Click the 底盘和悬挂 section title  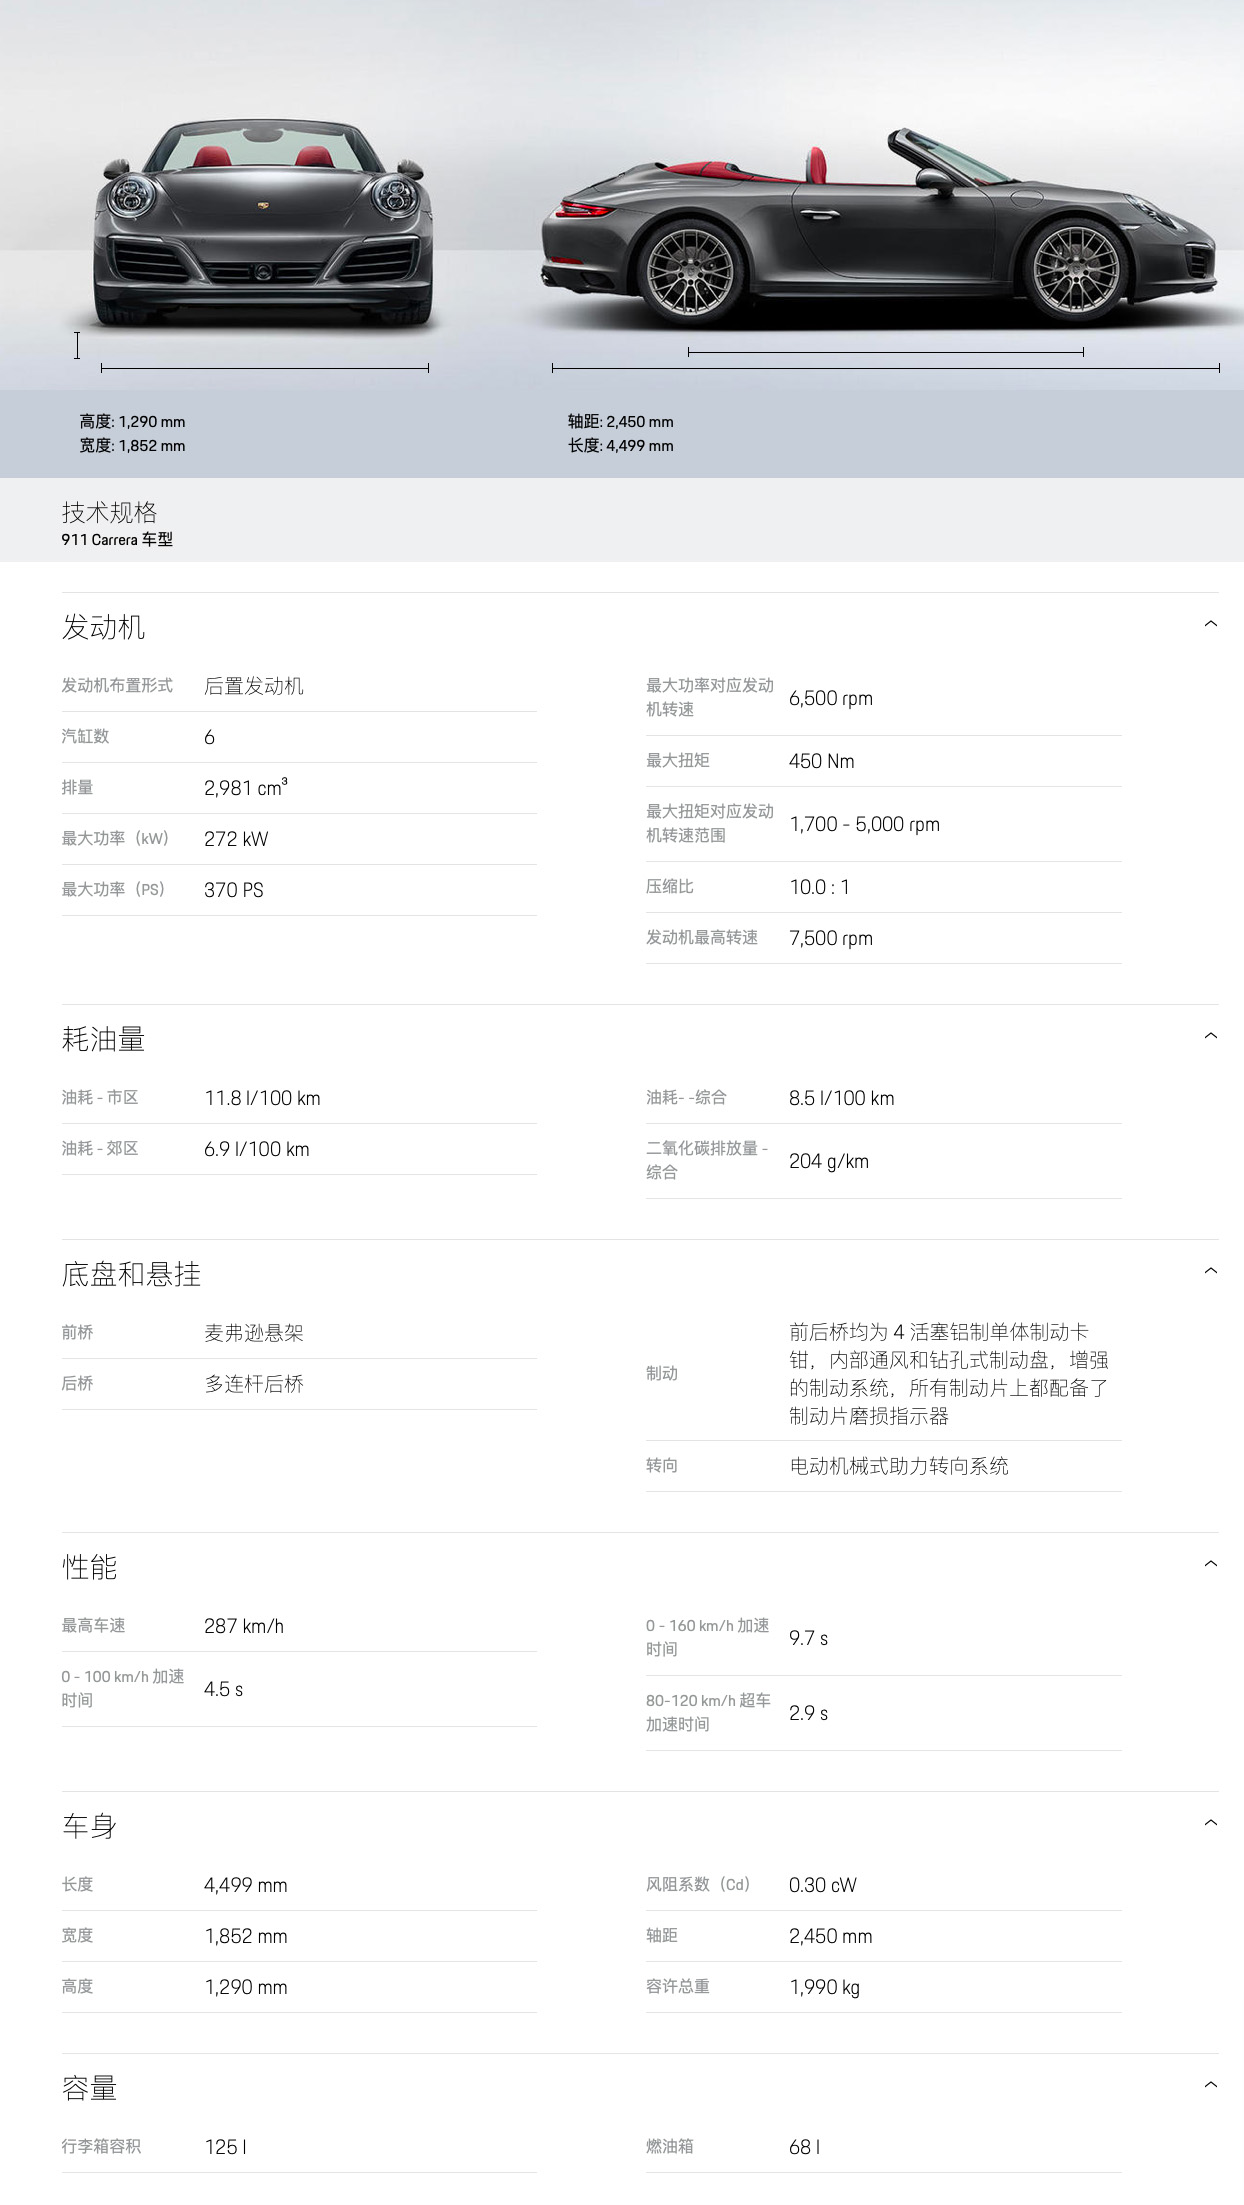(131, 1274)
